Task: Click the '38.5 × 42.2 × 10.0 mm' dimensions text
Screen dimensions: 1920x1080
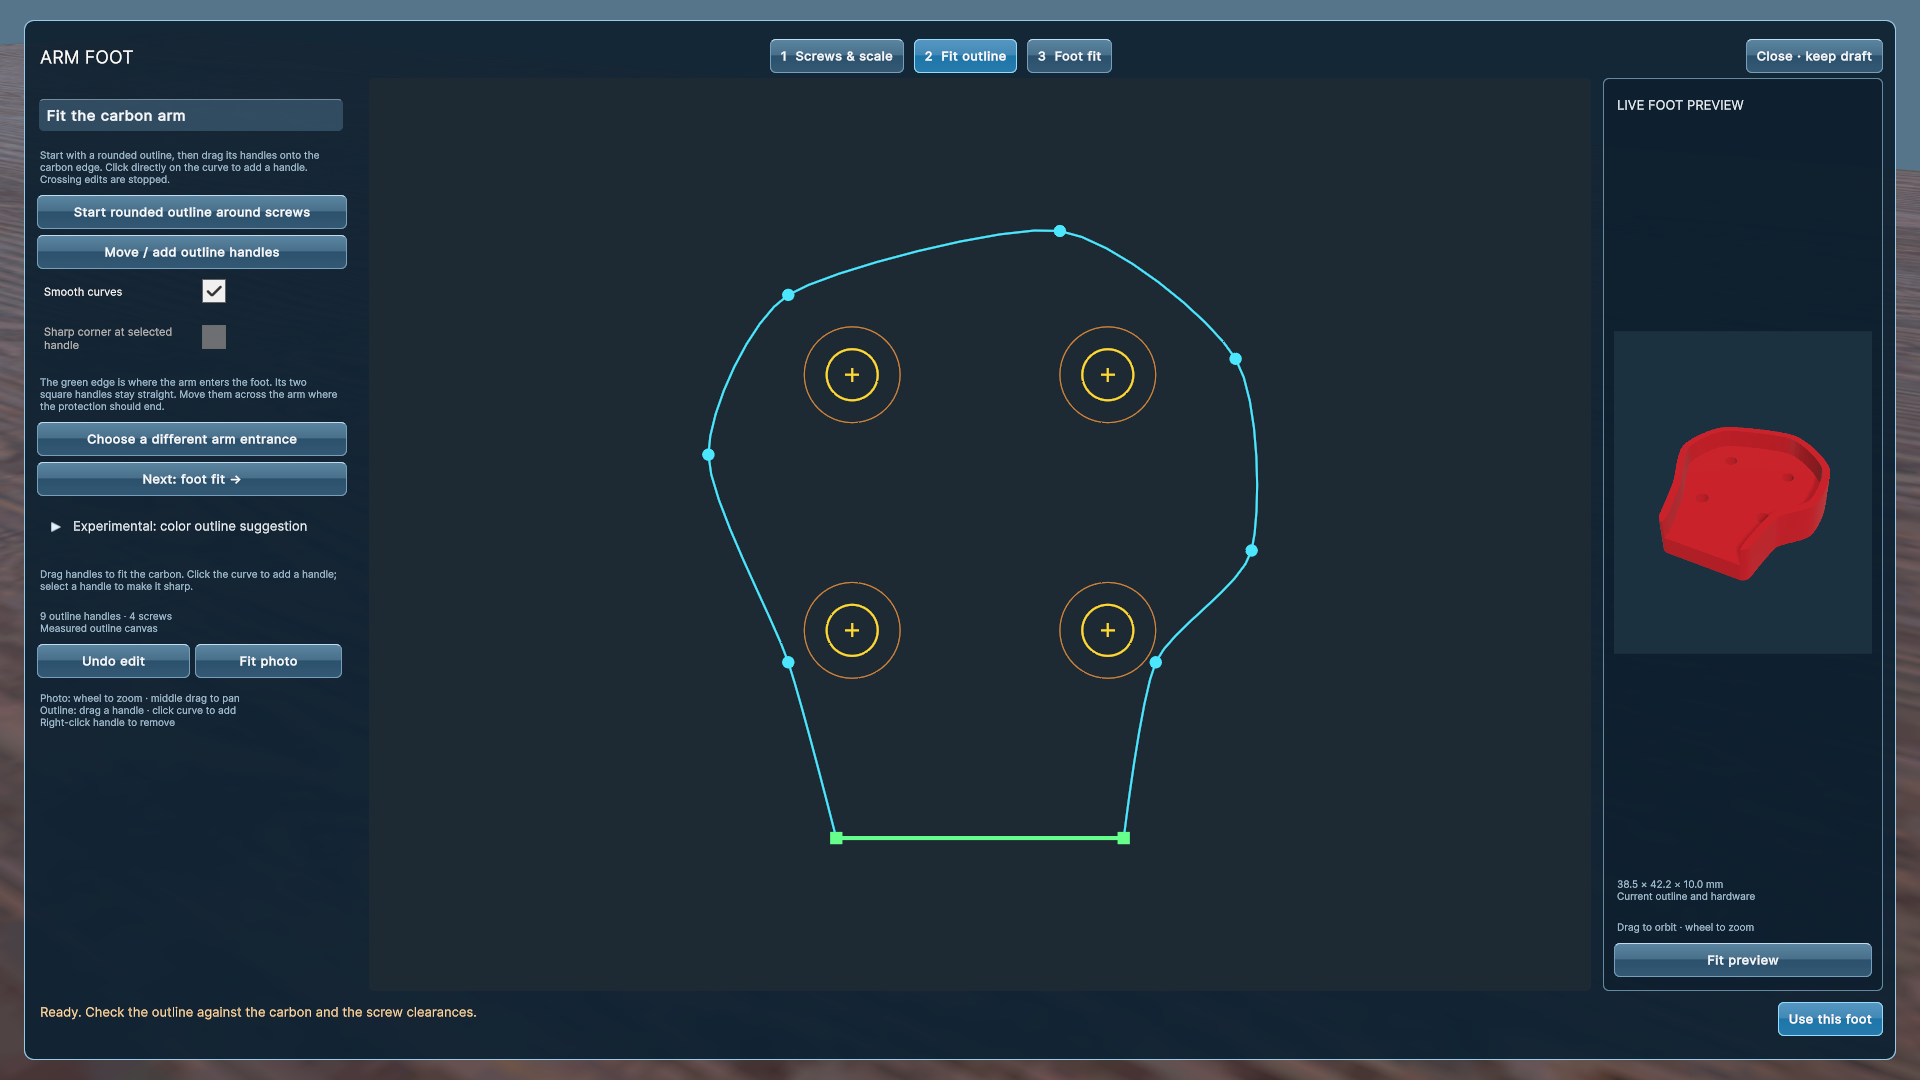Action: 1670,884
